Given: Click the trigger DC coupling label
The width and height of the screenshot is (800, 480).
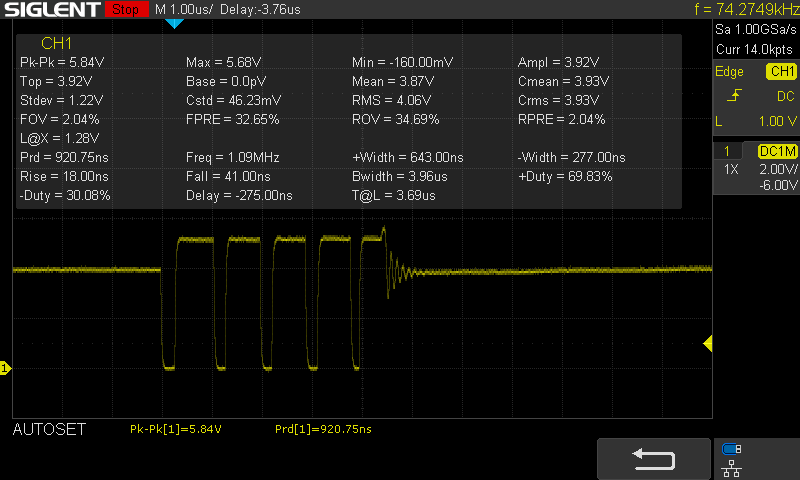Looking at the screenshot, I should (x=786, y=96).
